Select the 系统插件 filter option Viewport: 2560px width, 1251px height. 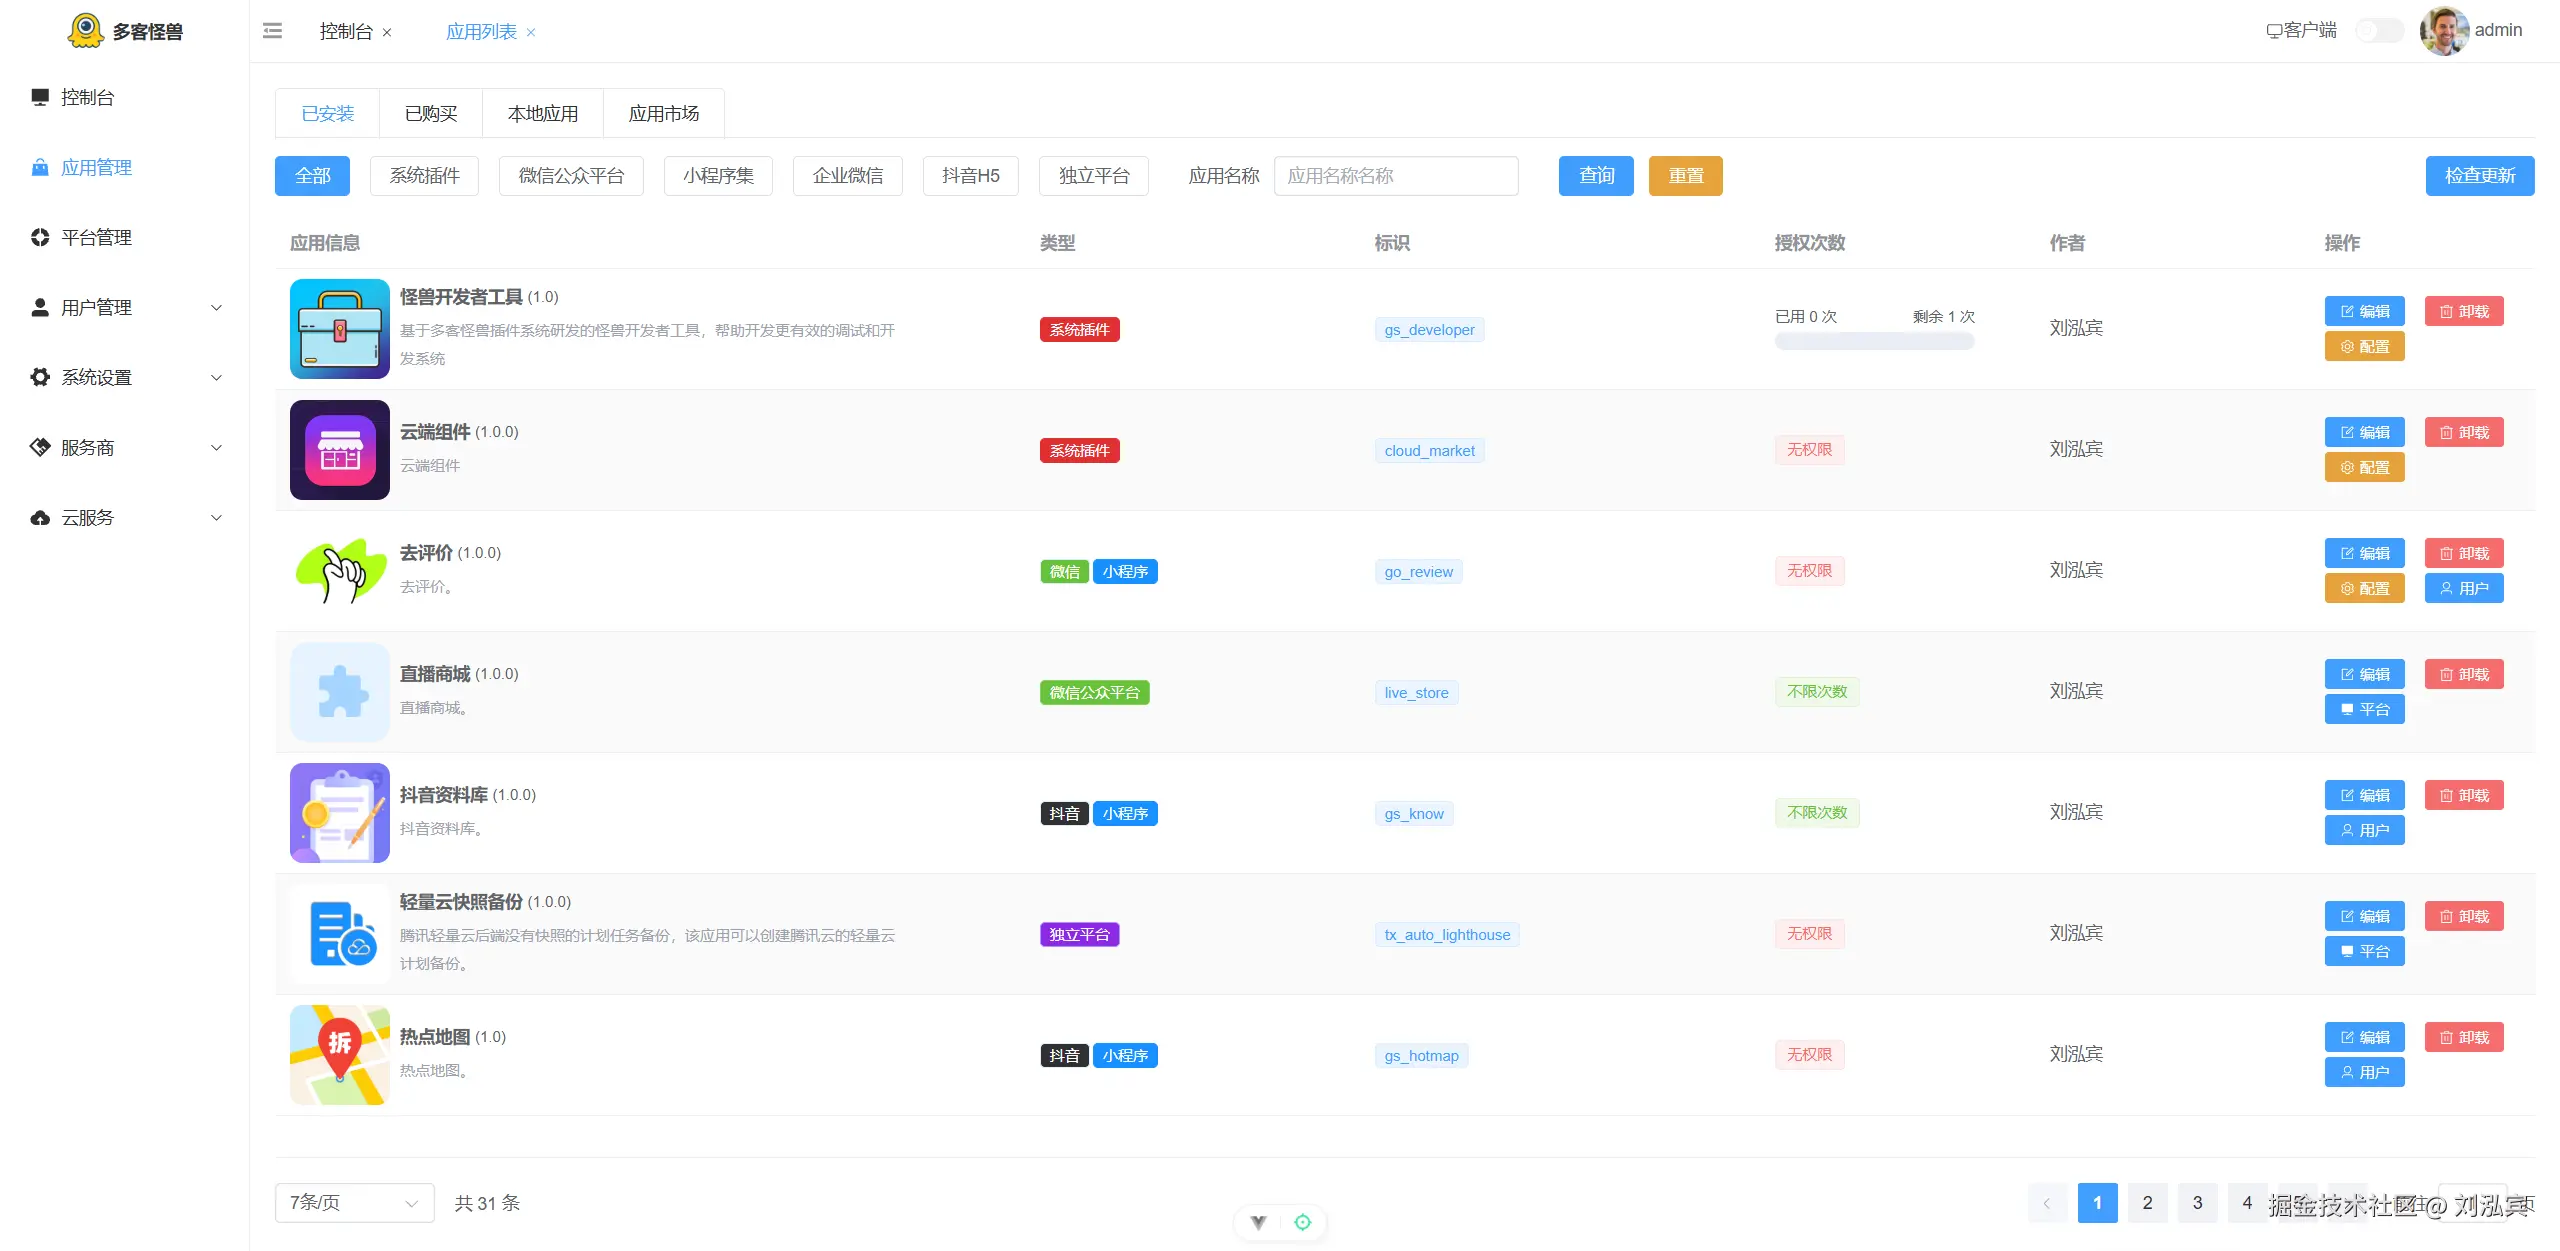pos(424,176)
